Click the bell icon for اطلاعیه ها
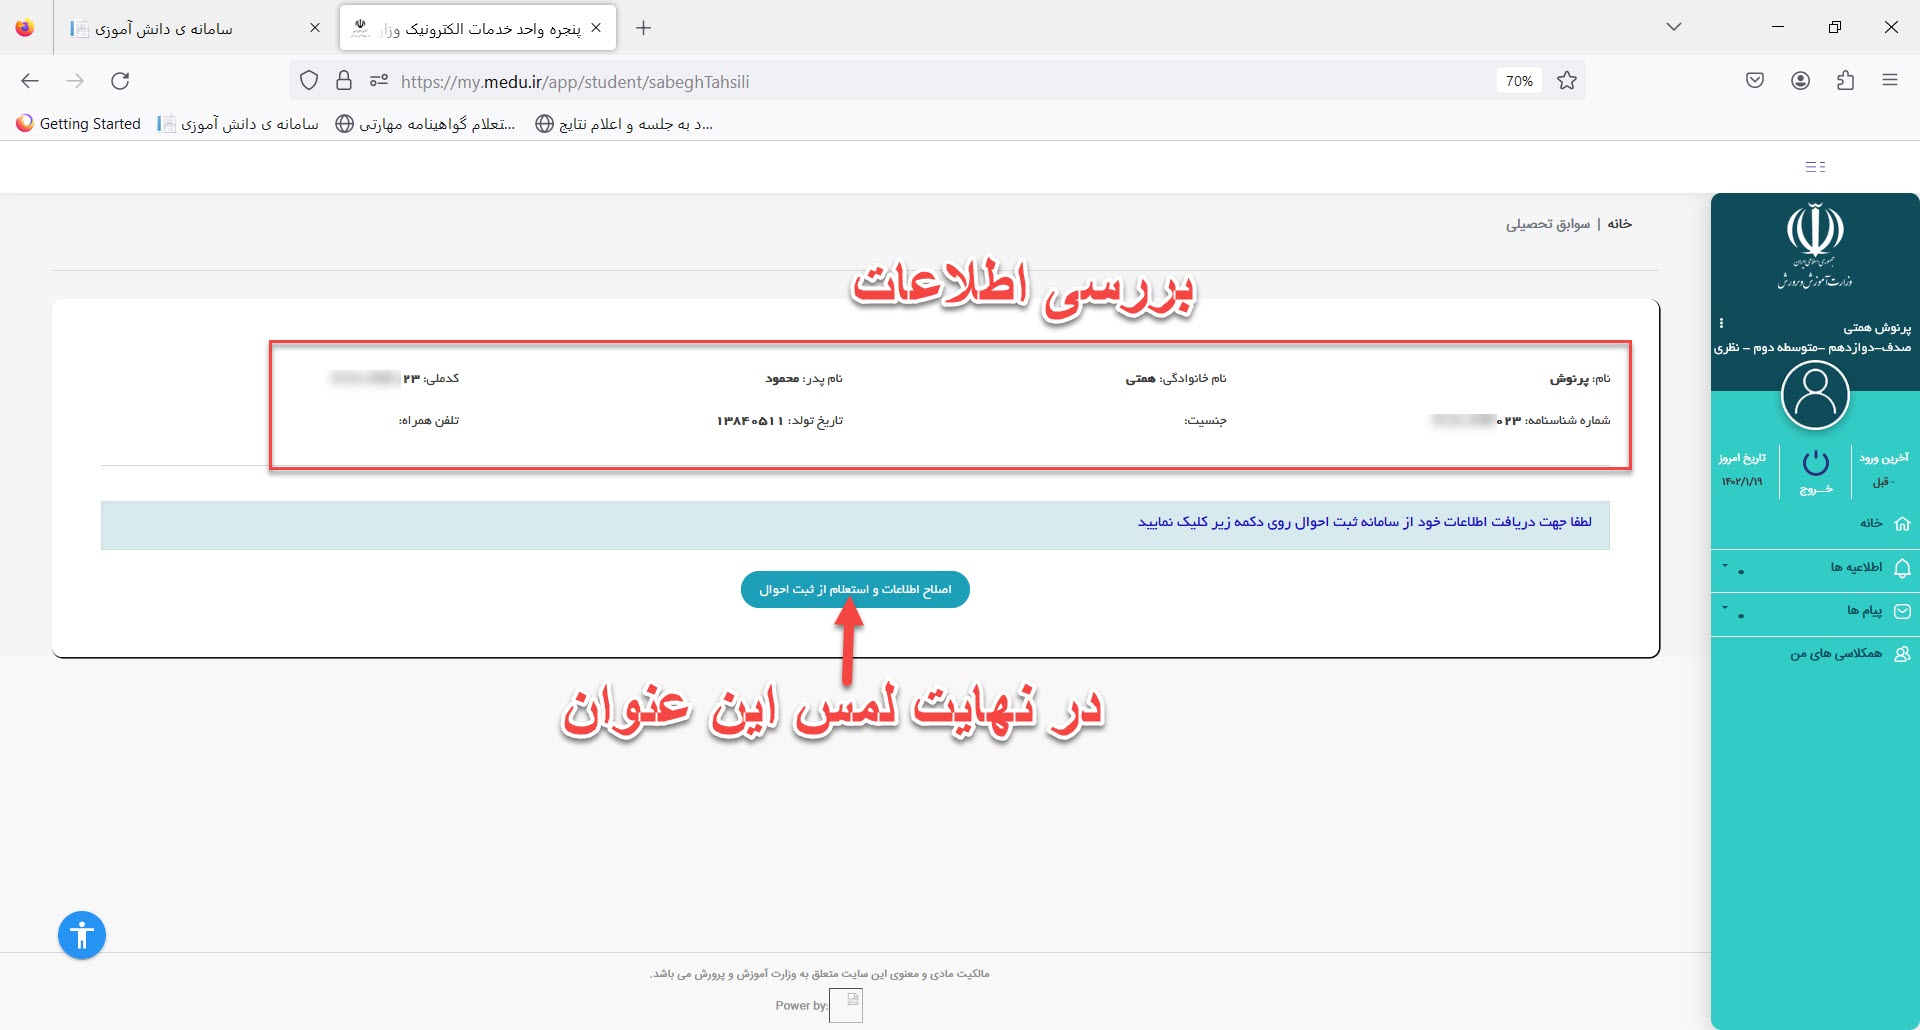The width and height of the screenshot is (1920, 1030). pos(1902,568)
